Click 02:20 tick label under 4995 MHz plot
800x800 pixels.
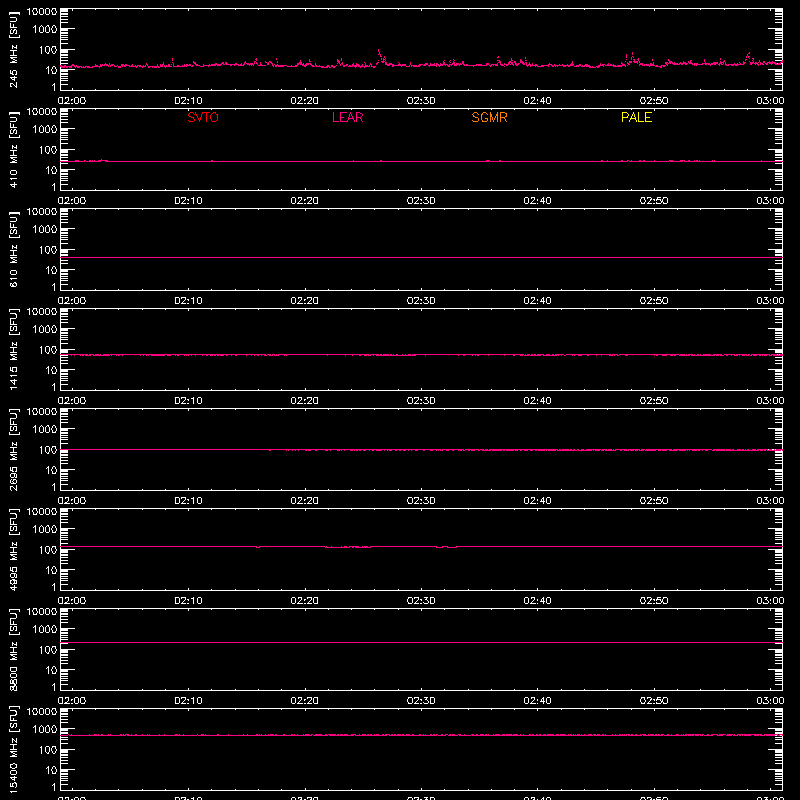pos(305,601)
